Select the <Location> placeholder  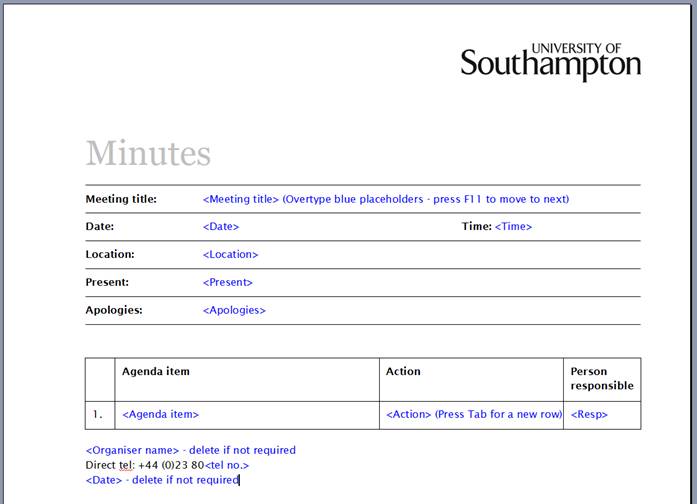230,254
